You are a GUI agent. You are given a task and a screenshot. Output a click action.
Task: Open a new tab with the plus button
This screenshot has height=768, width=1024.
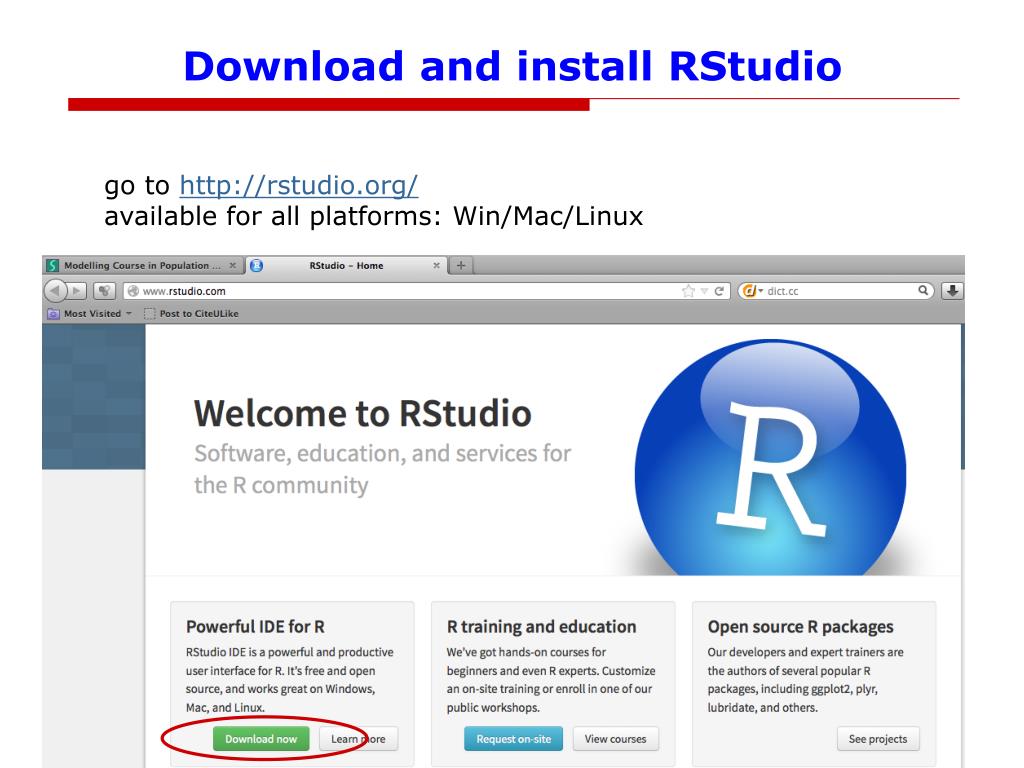(x=460, y=265)
